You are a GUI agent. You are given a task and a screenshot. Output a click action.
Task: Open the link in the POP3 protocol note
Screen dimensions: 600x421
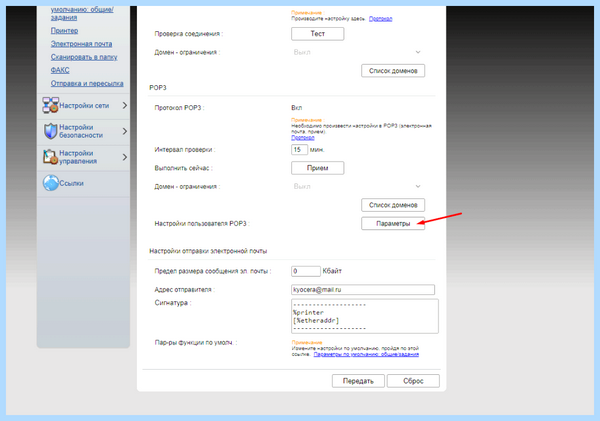[303, 137]
